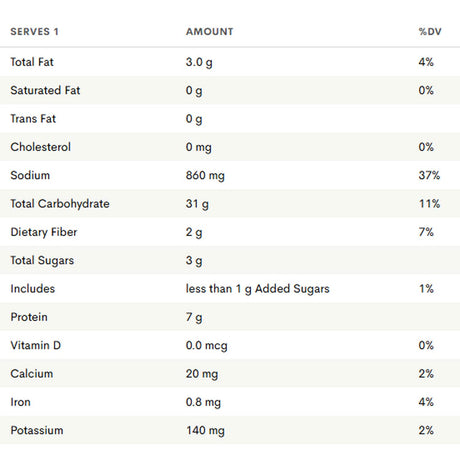
Task: Click the %DV column header
Action: [x=430, y=32]
